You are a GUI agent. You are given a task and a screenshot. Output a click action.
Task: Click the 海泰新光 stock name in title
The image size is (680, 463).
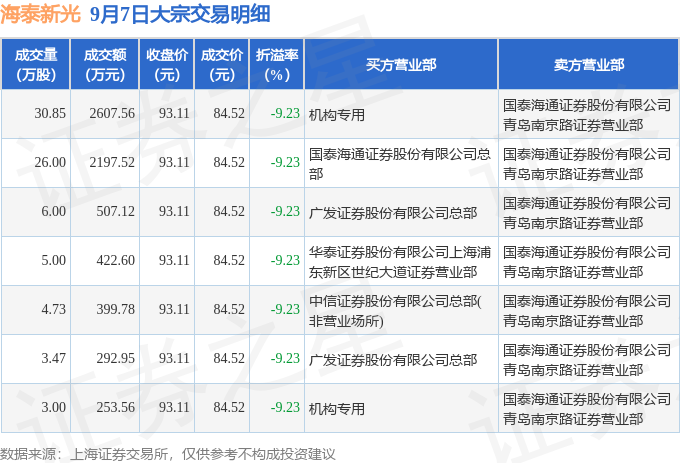pos(40,14)
